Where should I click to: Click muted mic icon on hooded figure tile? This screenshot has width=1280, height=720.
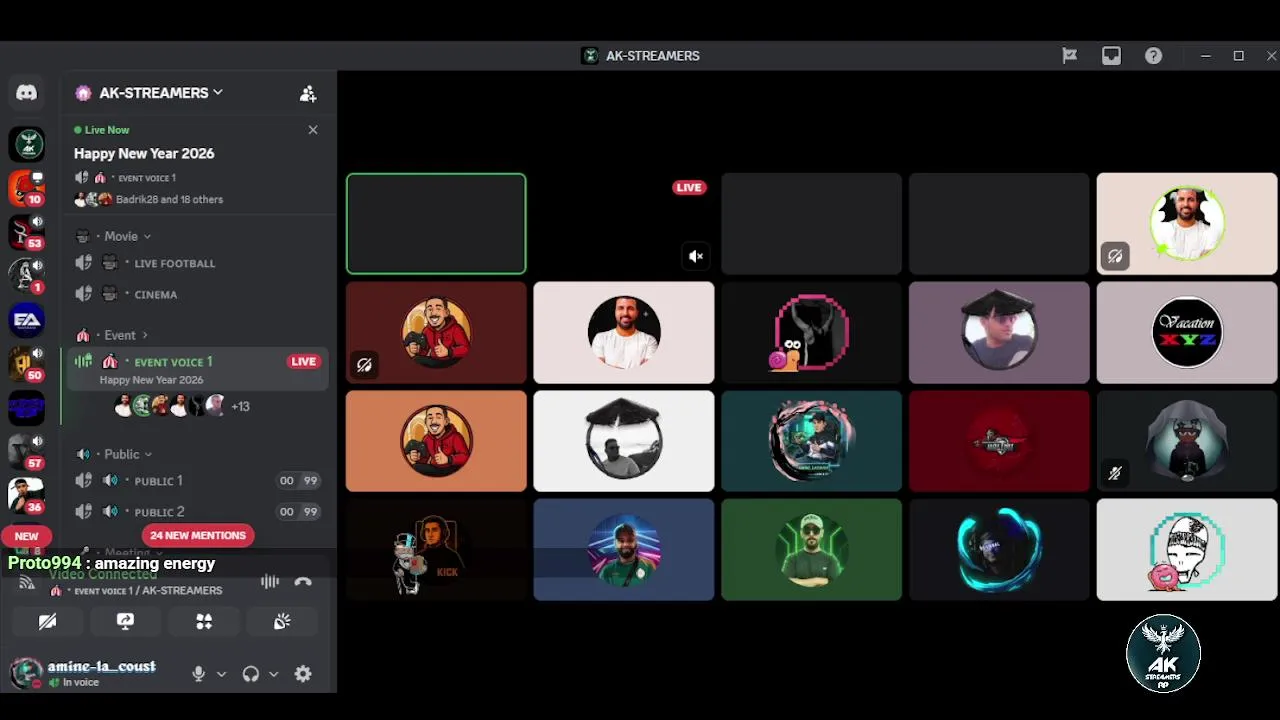[1114, 473]
